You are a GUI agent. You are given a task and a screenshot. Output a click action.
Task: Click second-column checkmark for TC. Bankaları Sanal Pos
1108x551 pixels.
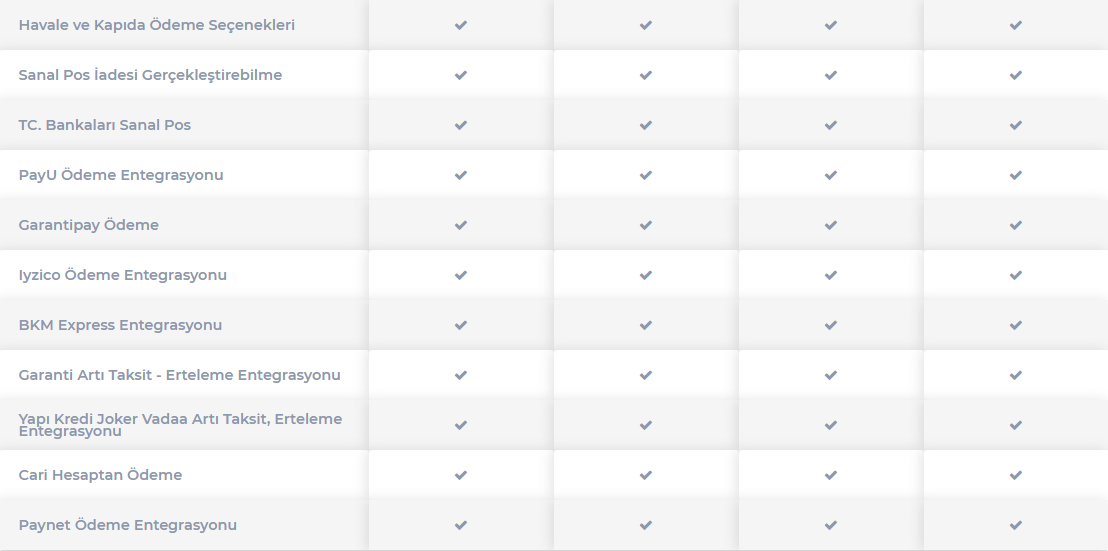click(x=646, y=125)
